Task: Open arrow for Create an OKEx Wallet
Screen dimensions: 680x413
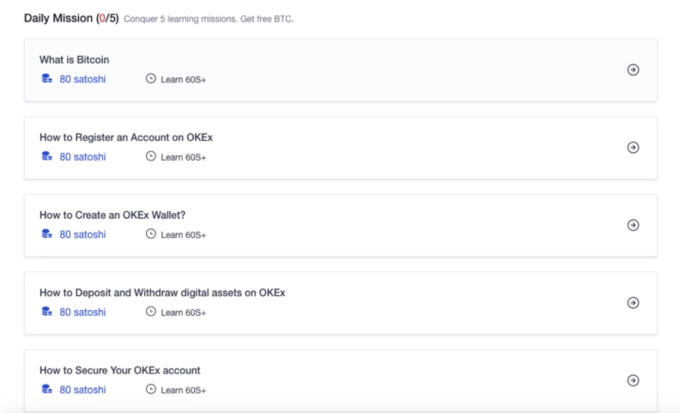Action: [x=633, y=225]
